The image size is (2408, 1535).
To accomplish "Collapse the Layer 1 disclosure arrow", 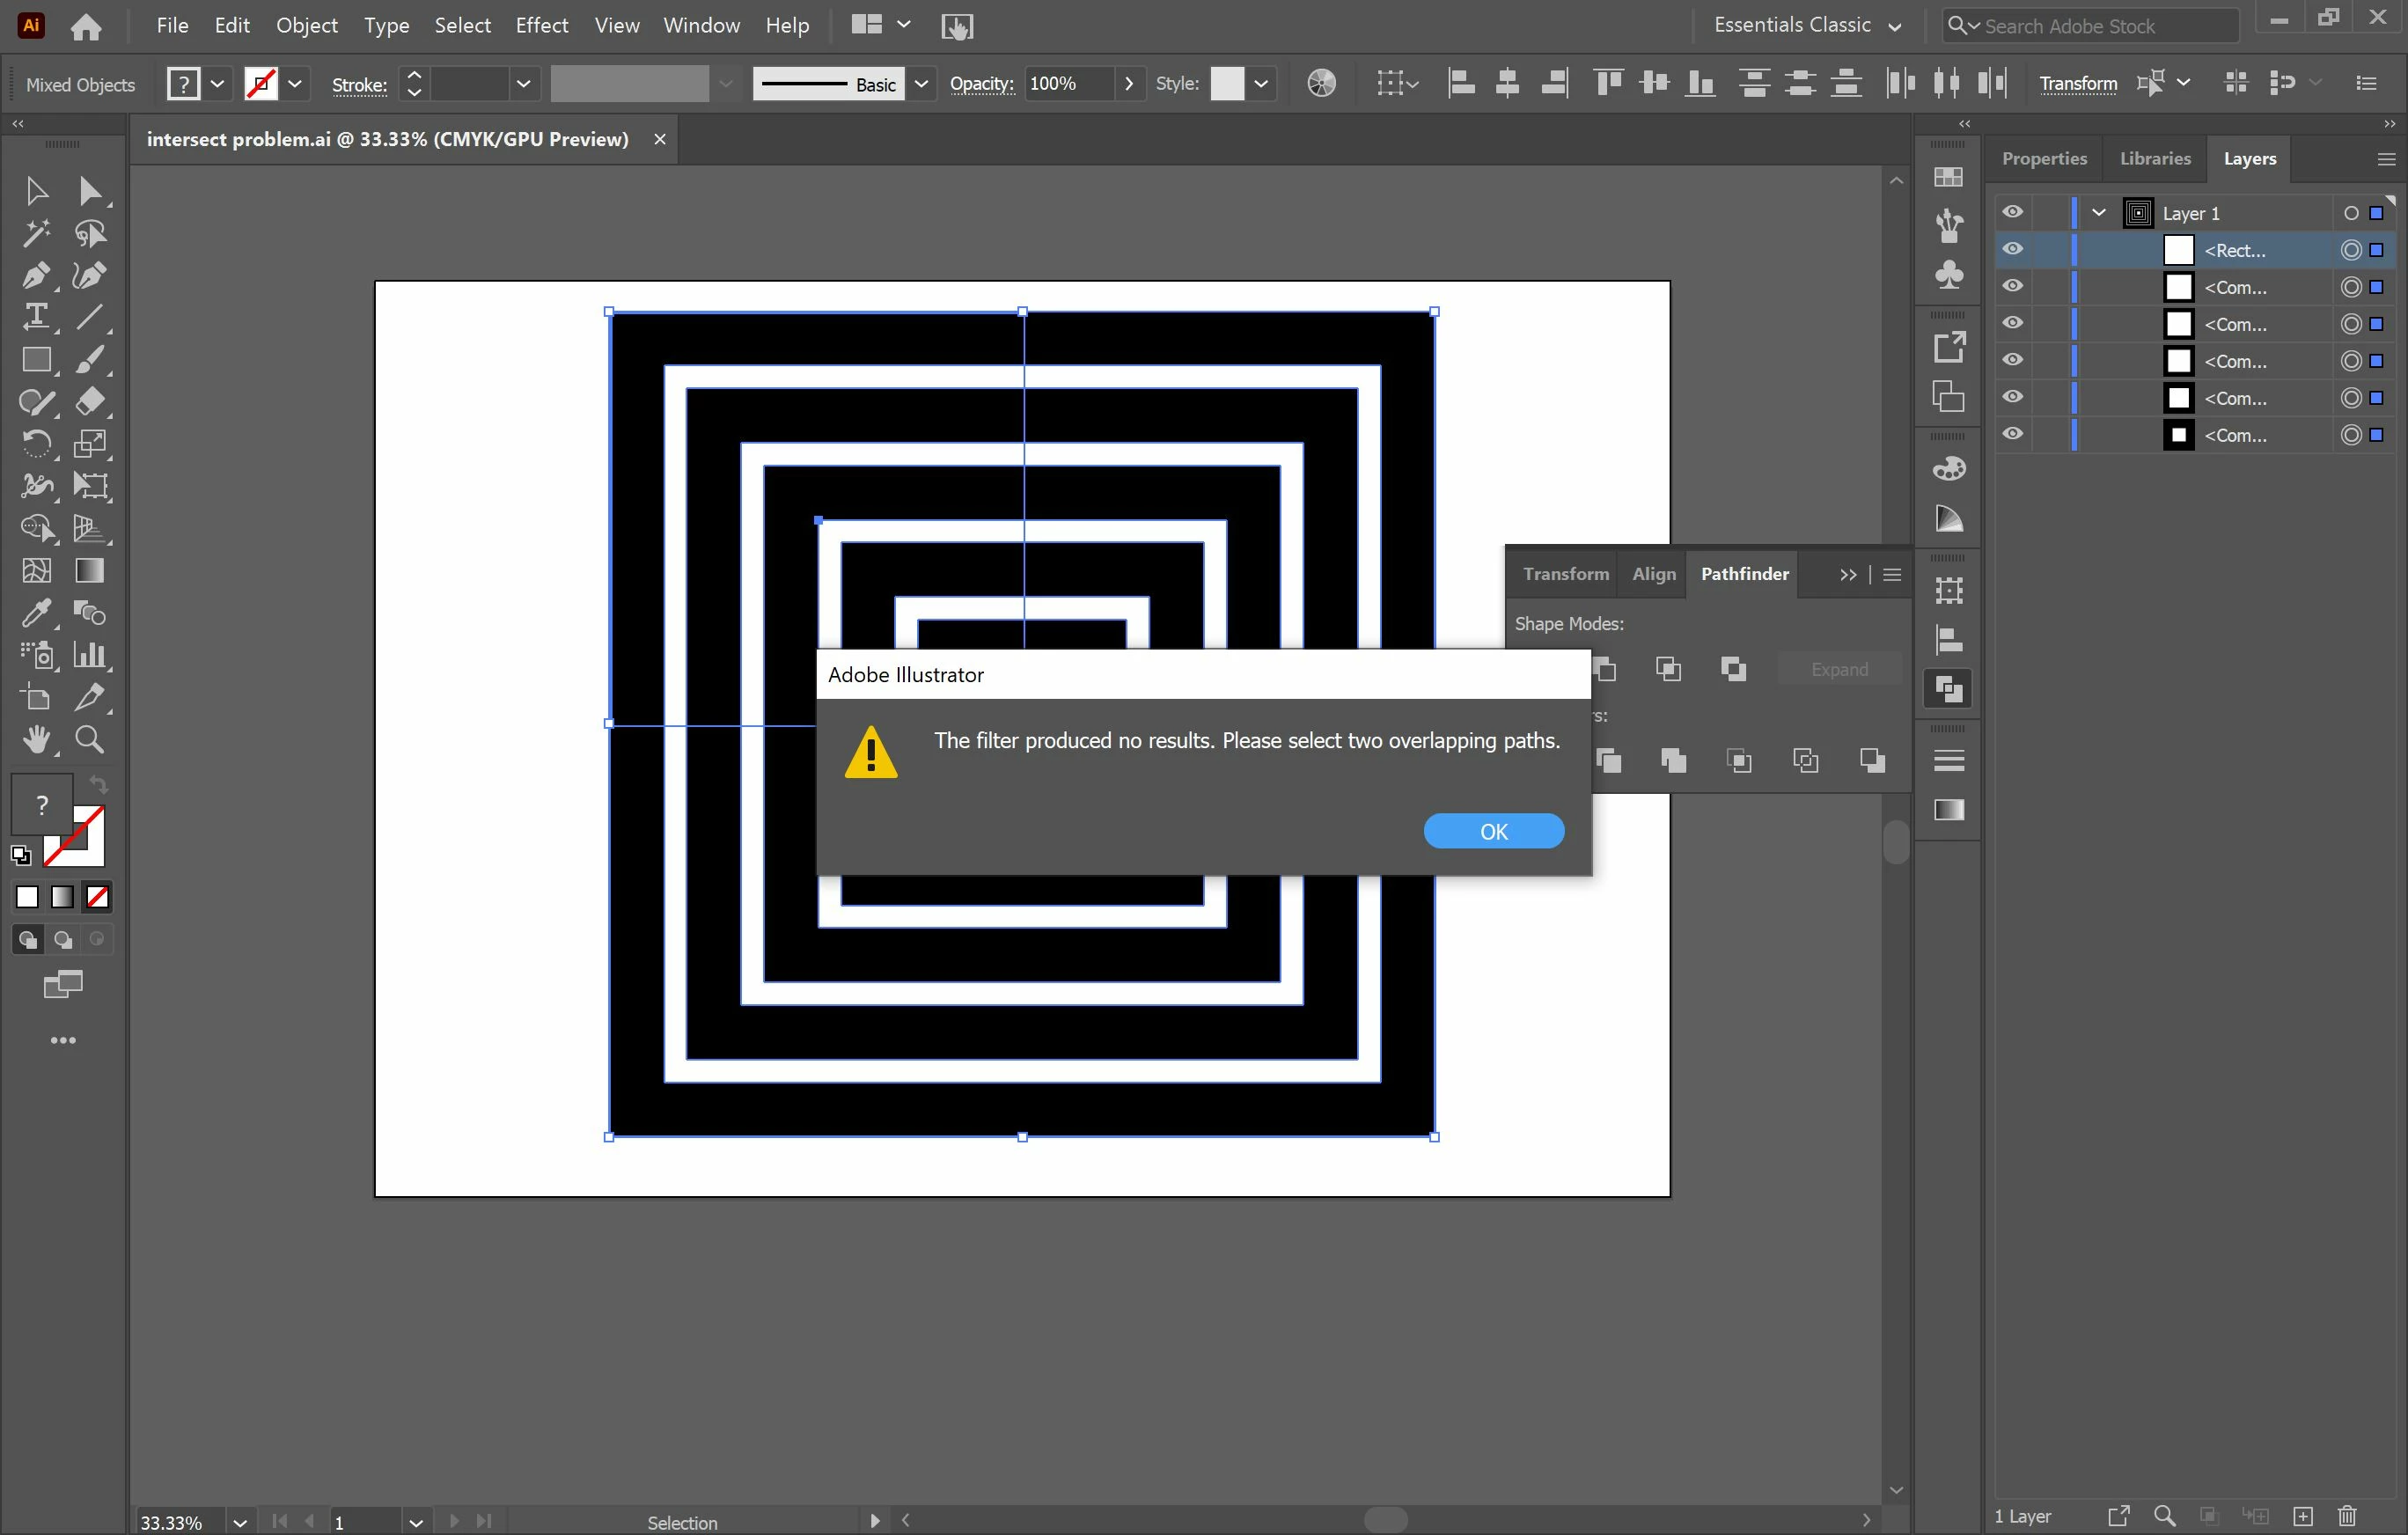I will [2098, 213].
